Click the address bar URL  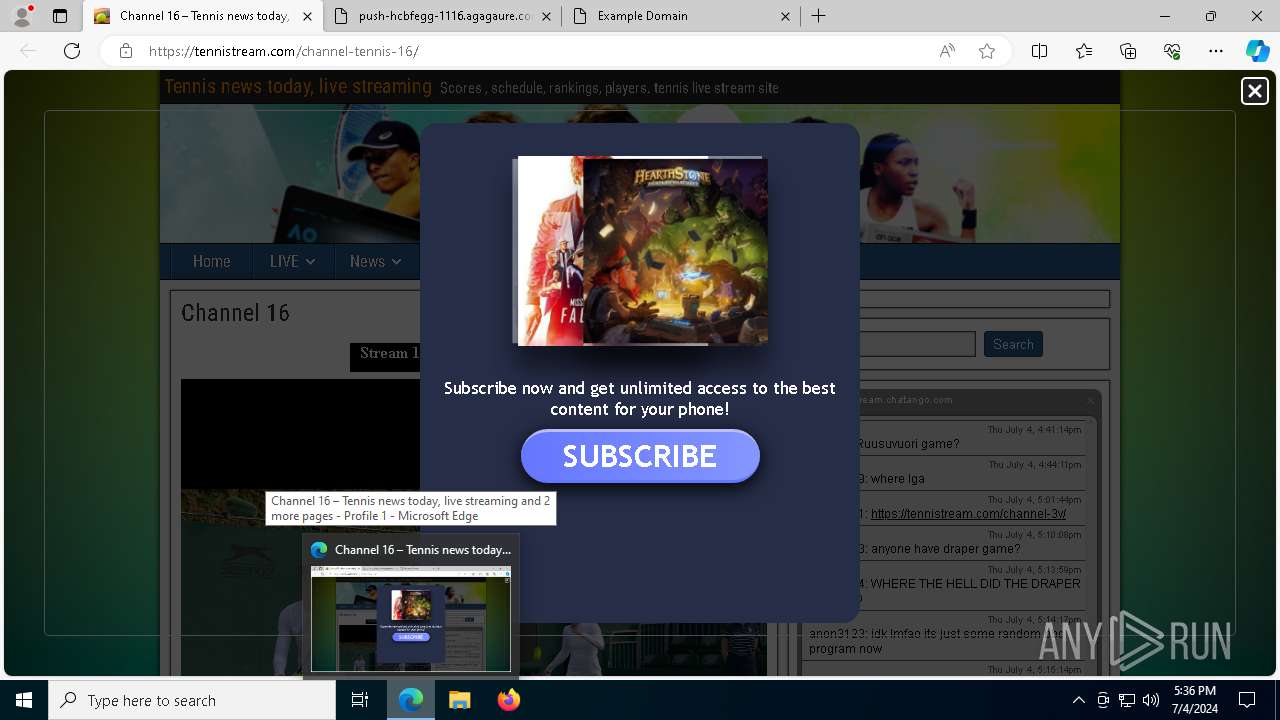[283, 51]
